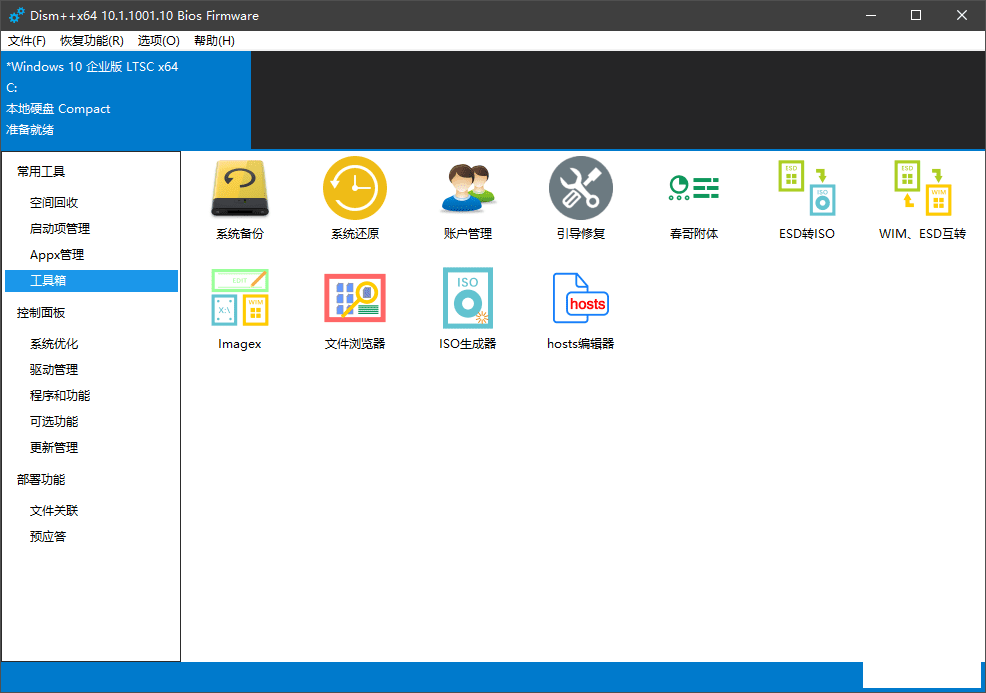Launch the 文件浏览器 file browser
Viewport: 986px width, 693px height.
pos(355,309)
